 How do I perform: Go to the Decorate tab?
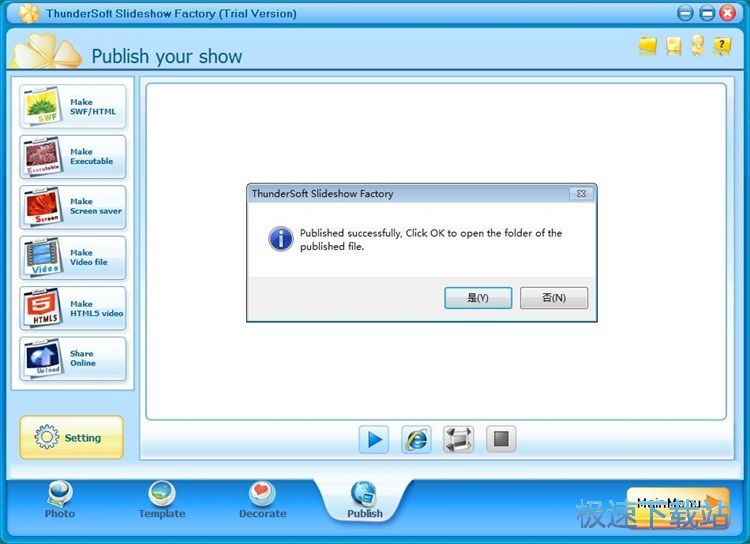click(x=263, y=500)
